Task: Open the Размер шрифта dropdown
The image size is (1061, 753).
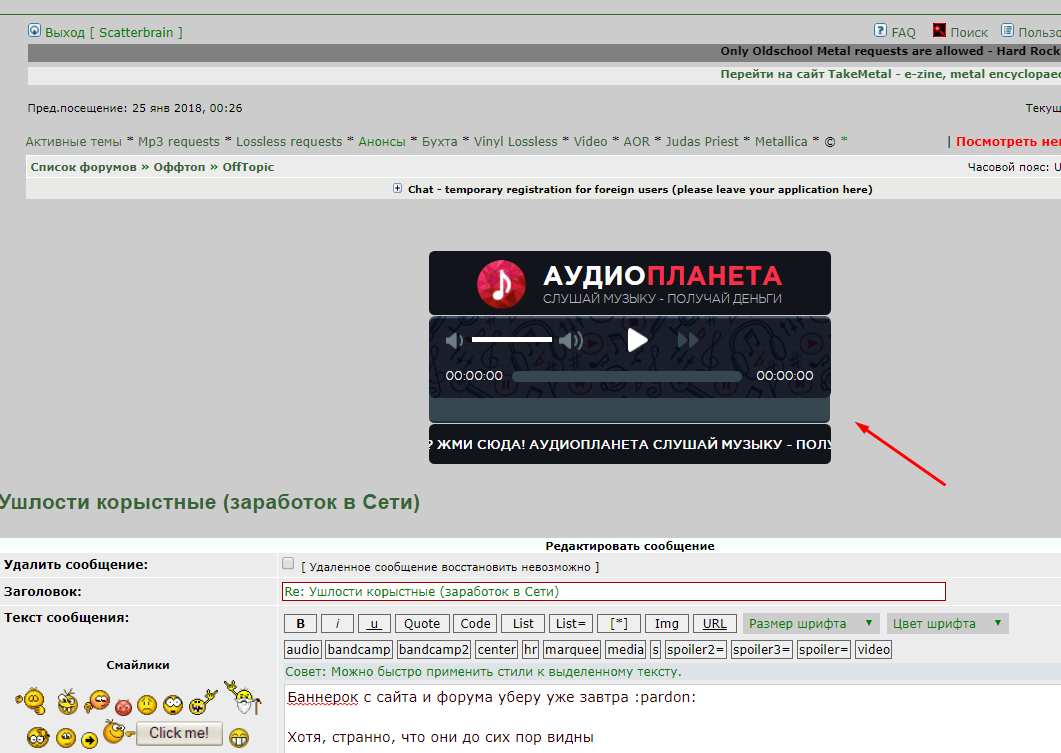Action: tap(811, 623)
